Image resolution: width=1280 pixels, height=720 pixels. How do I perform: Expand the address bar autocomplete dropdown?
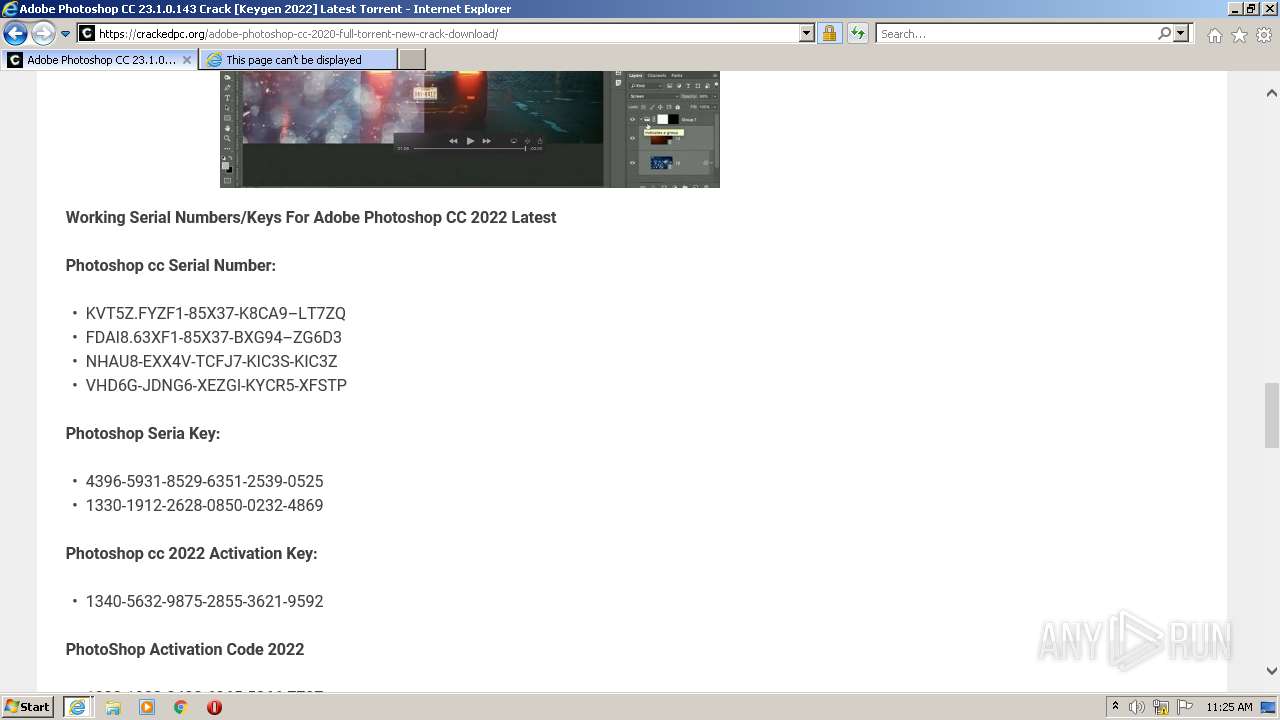[806, 33]
